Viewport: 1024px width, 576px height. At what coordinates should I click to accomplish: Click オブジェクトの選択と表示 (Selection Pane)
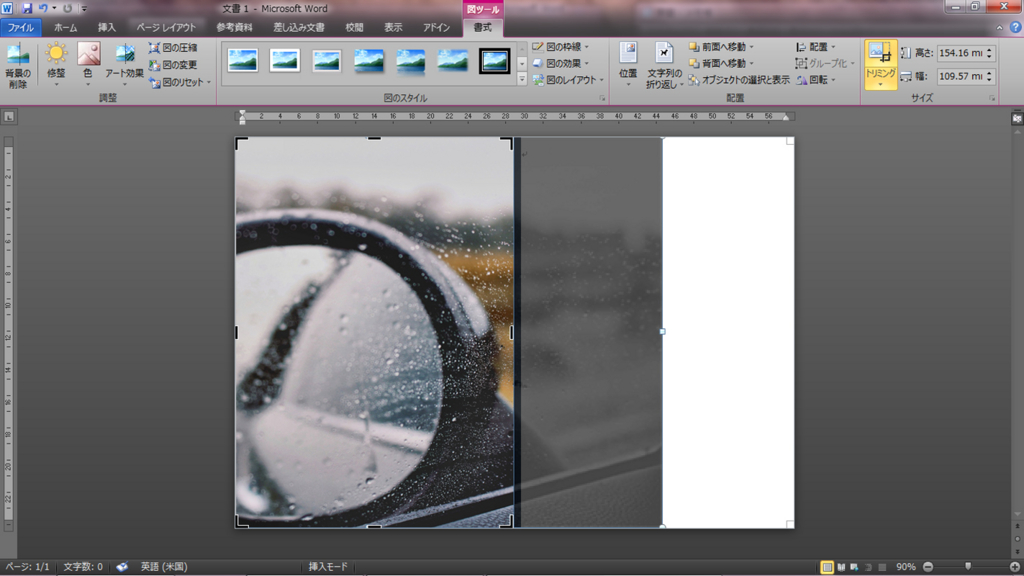(x=739, y=80)
